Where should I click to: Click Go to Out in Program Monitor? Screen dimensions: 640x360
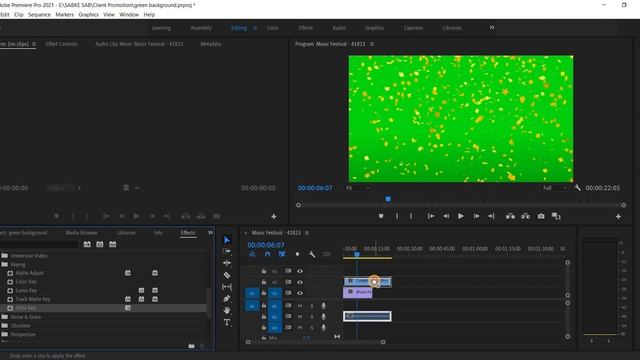[x=491, y=216]
